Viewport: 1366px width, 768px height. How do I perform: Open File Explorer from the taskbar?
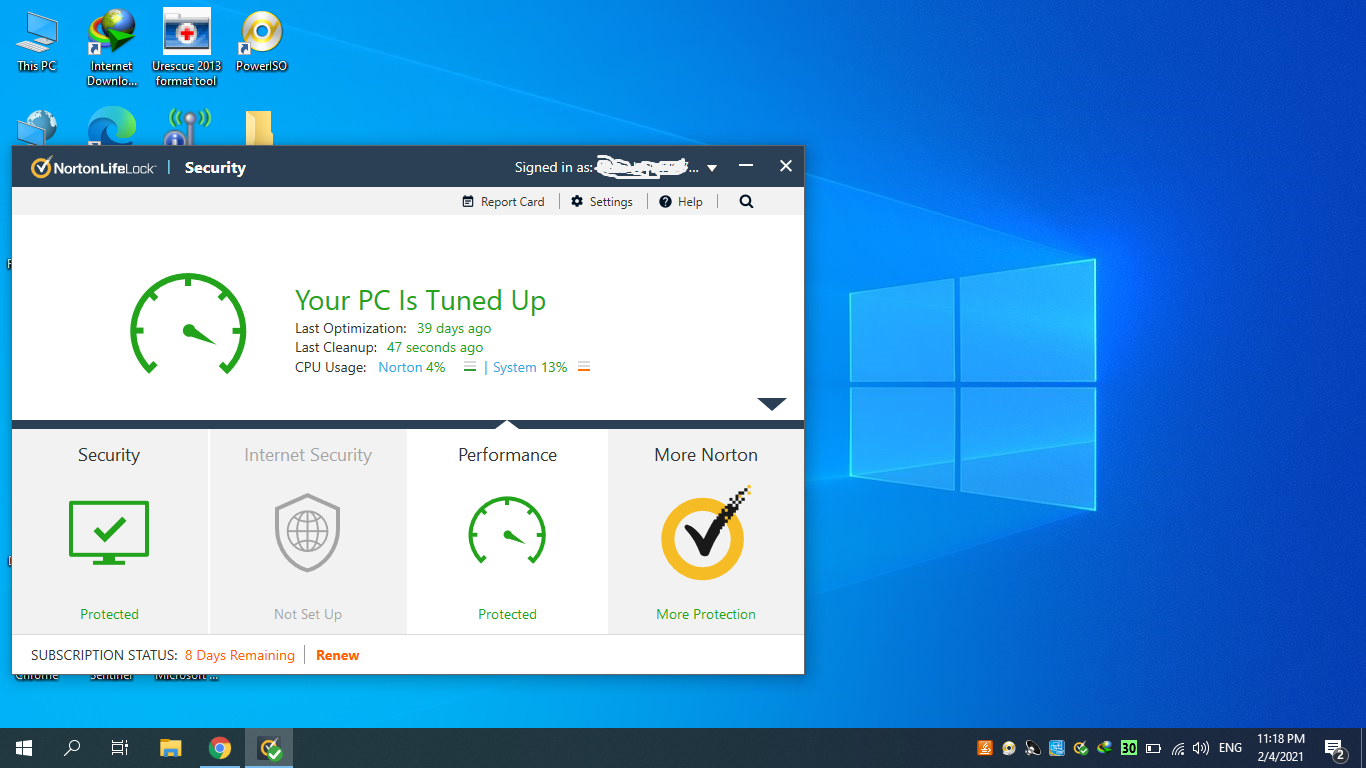(171, 748)
